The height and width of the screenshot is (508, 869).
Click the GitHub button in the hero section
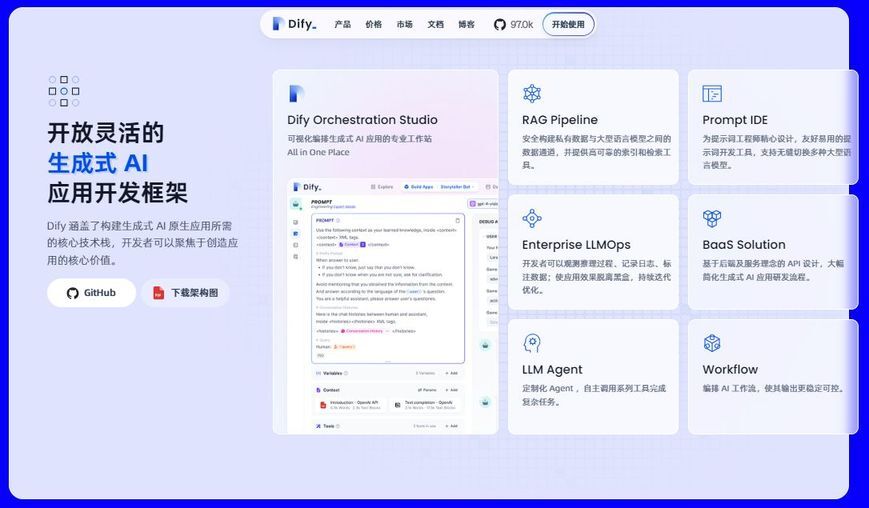click(x=91, y=293)
